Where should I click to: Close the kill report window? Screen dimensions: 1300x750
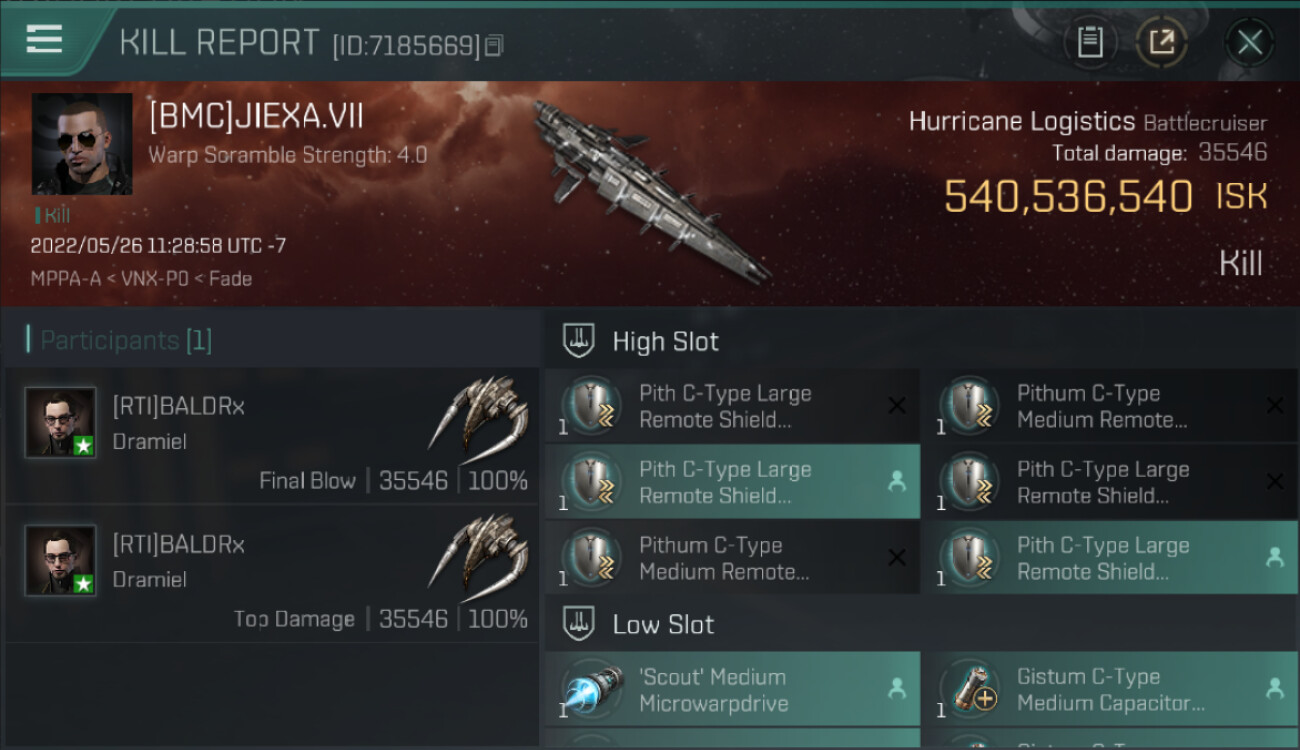point(1249,42)
